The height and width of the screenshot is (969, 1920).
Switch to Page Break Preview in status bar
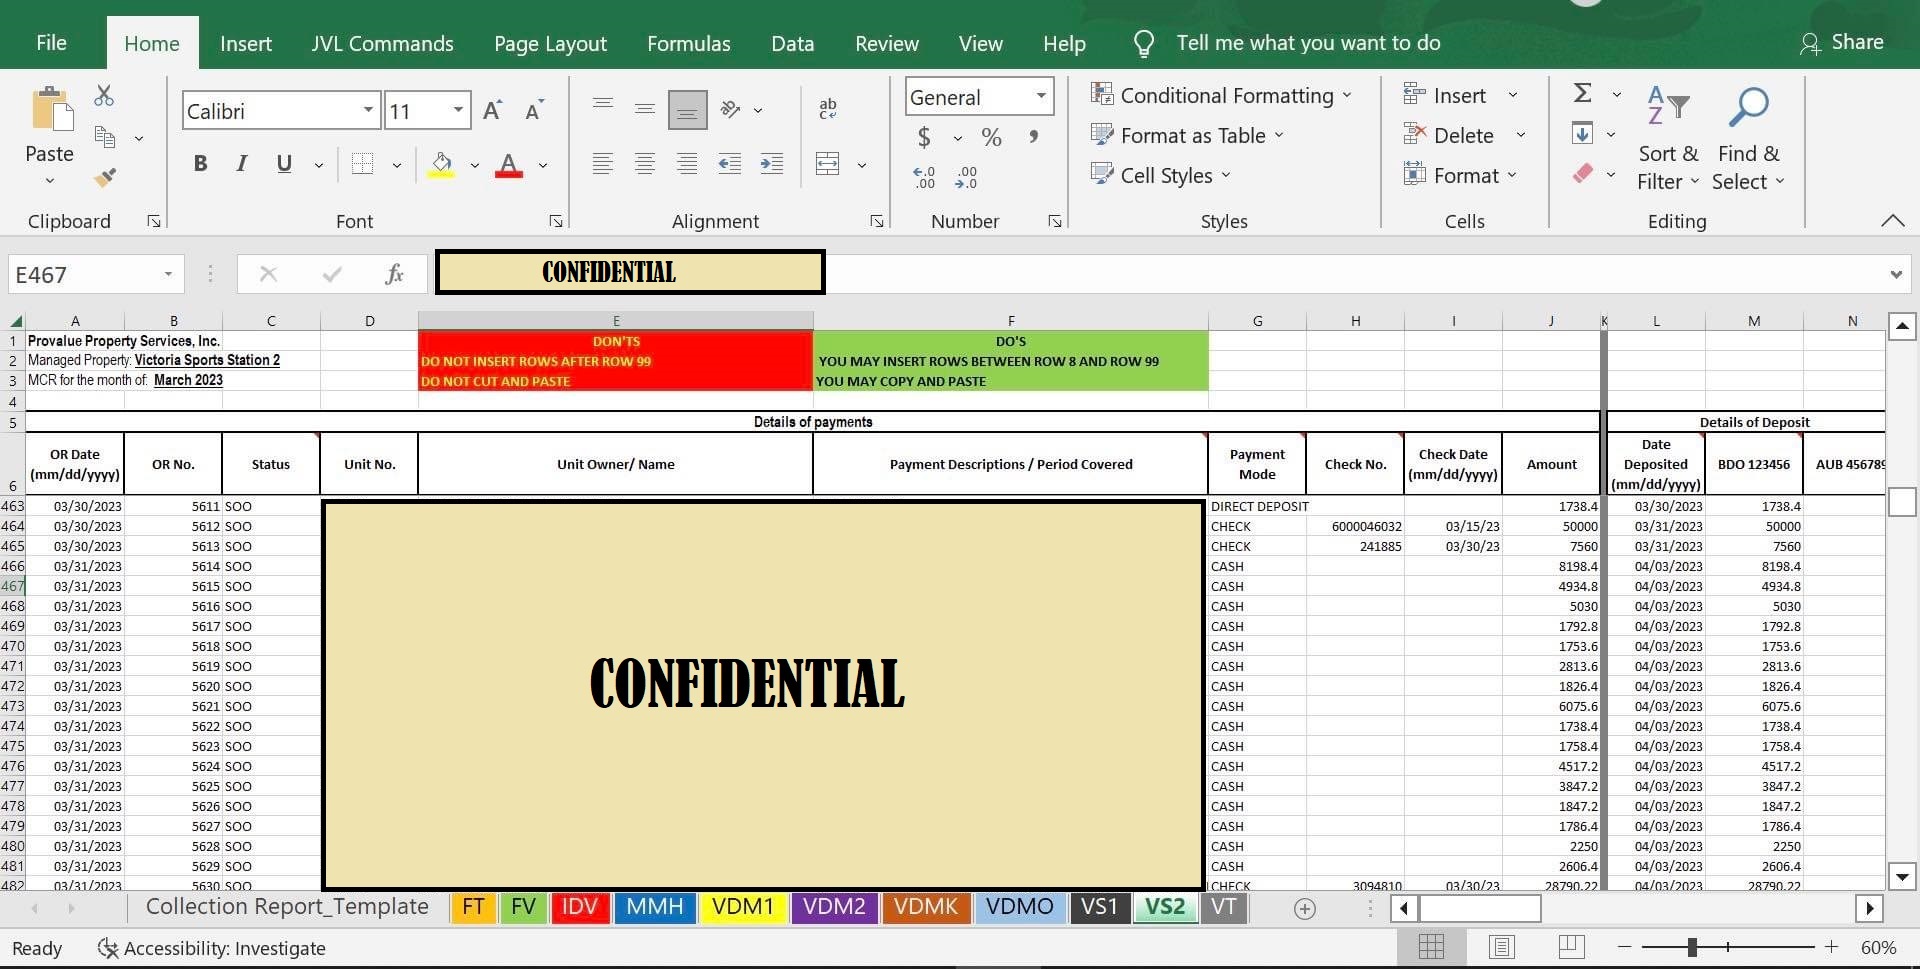[x=1571, y=947]
